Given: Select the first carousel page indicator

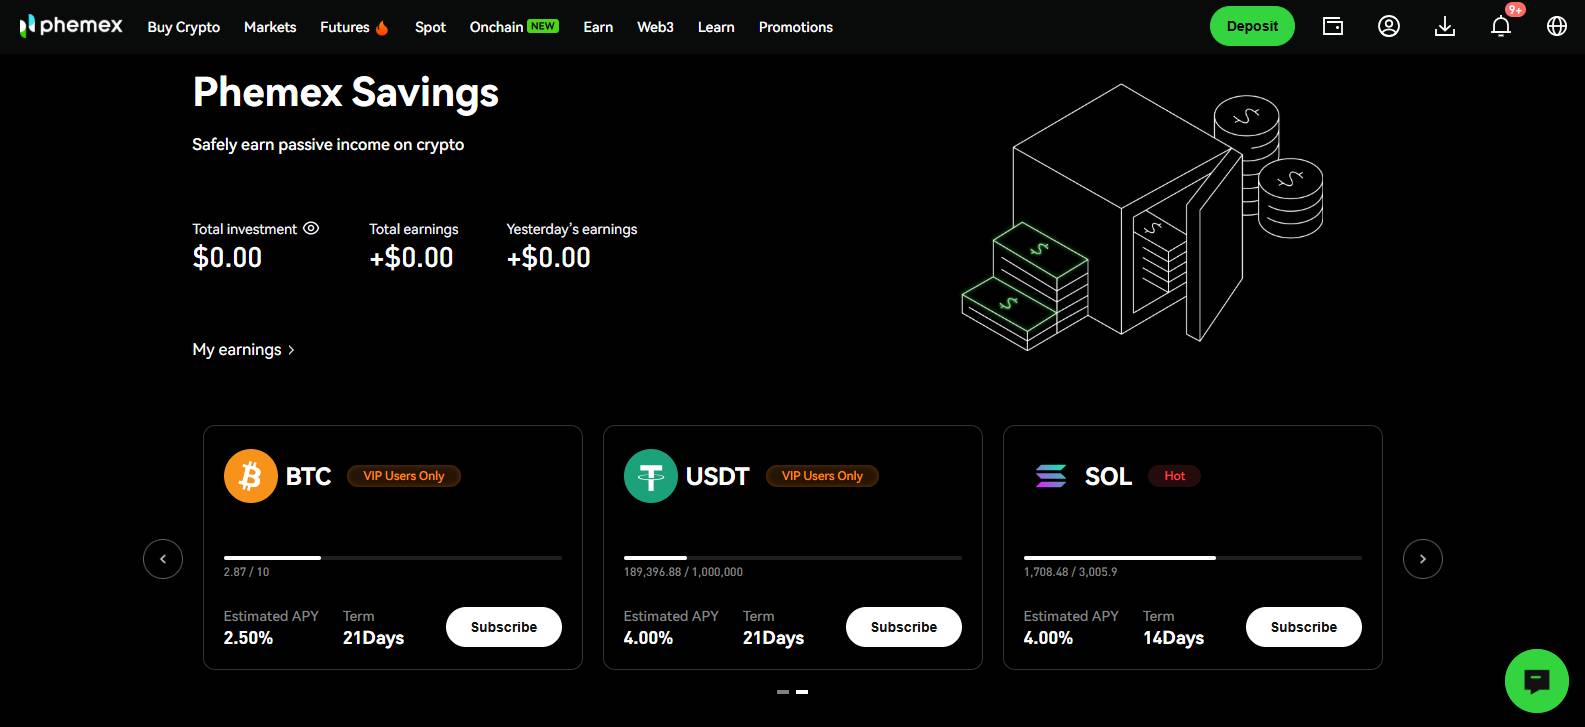Looking at the screenshot, I should click(783, 692).
